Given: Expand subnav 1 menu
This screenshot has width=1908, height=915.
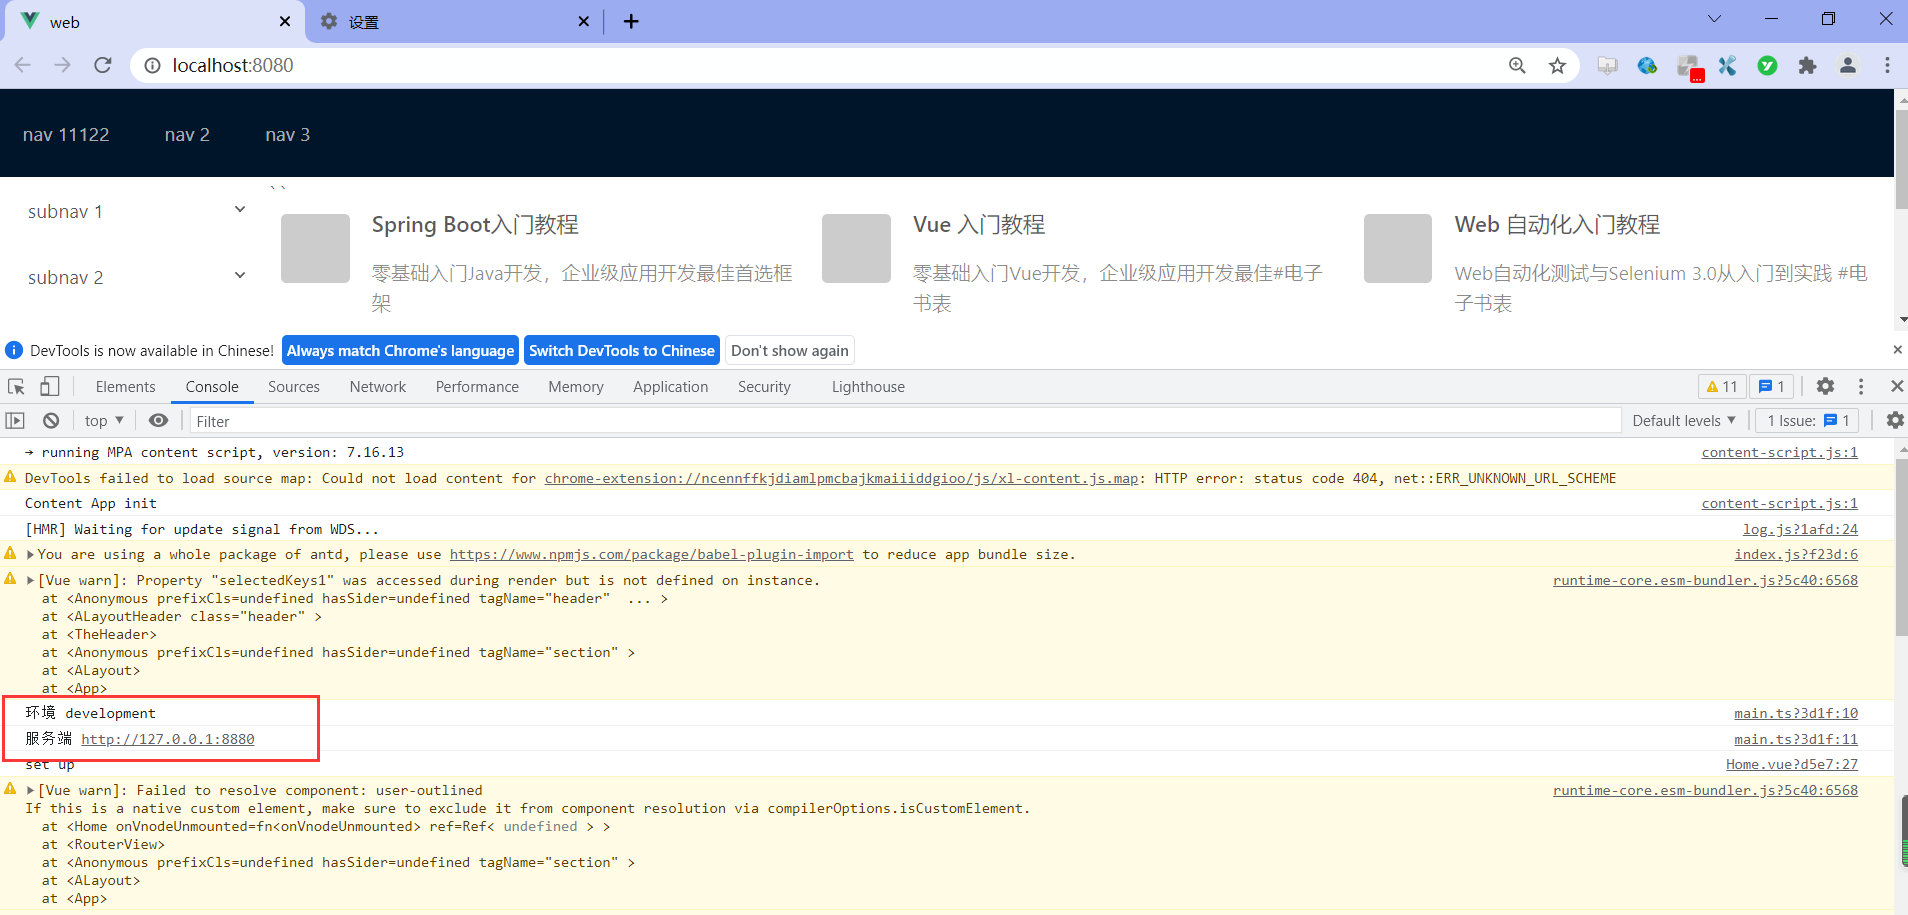Looking at the screenshot, I should click(x=136, y=211).
